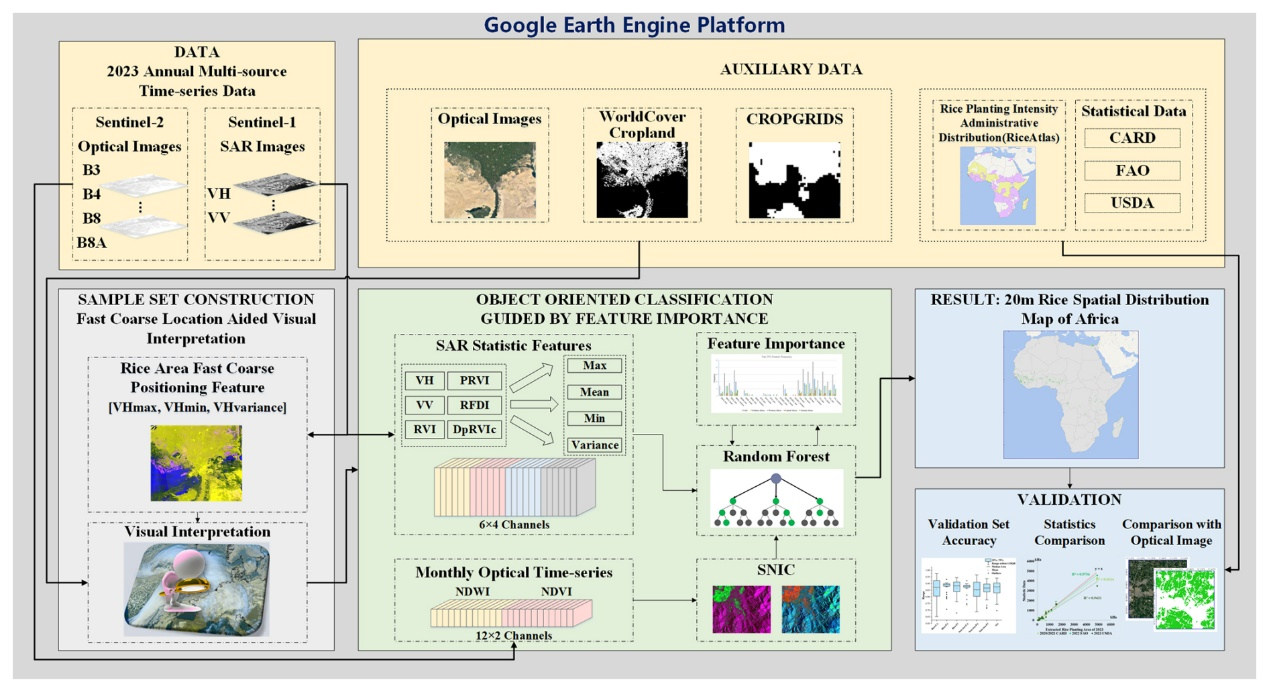
Task: Select the Variance statistic box
Action: (594, 445)
